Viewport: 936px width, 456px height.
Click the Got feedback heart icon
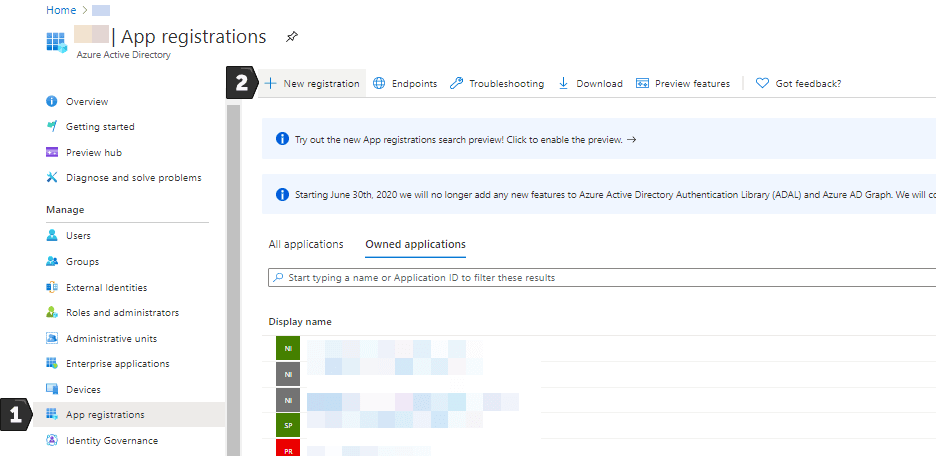coord(762,84)
